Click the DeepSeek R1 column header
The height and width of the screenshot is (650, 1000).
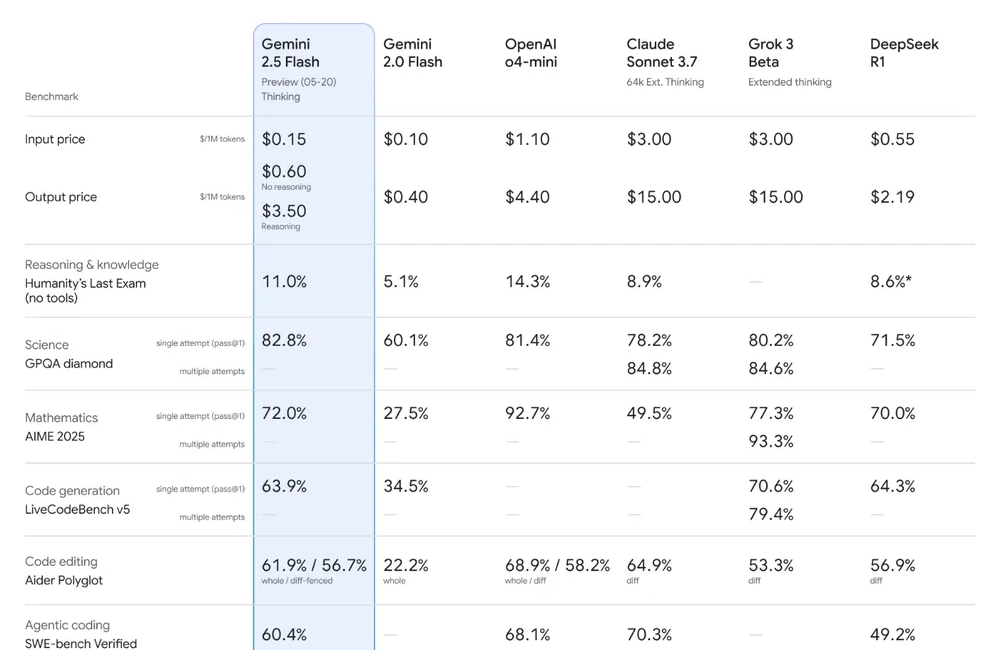(904, 53)
